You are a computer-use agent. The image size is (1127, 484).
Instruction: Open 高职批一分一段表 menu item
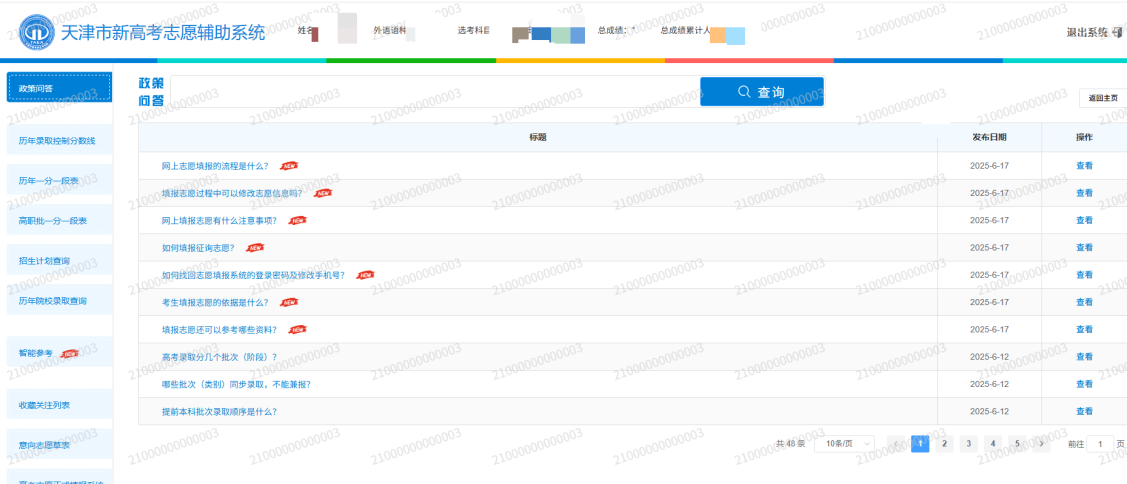[x=59, y=220]
